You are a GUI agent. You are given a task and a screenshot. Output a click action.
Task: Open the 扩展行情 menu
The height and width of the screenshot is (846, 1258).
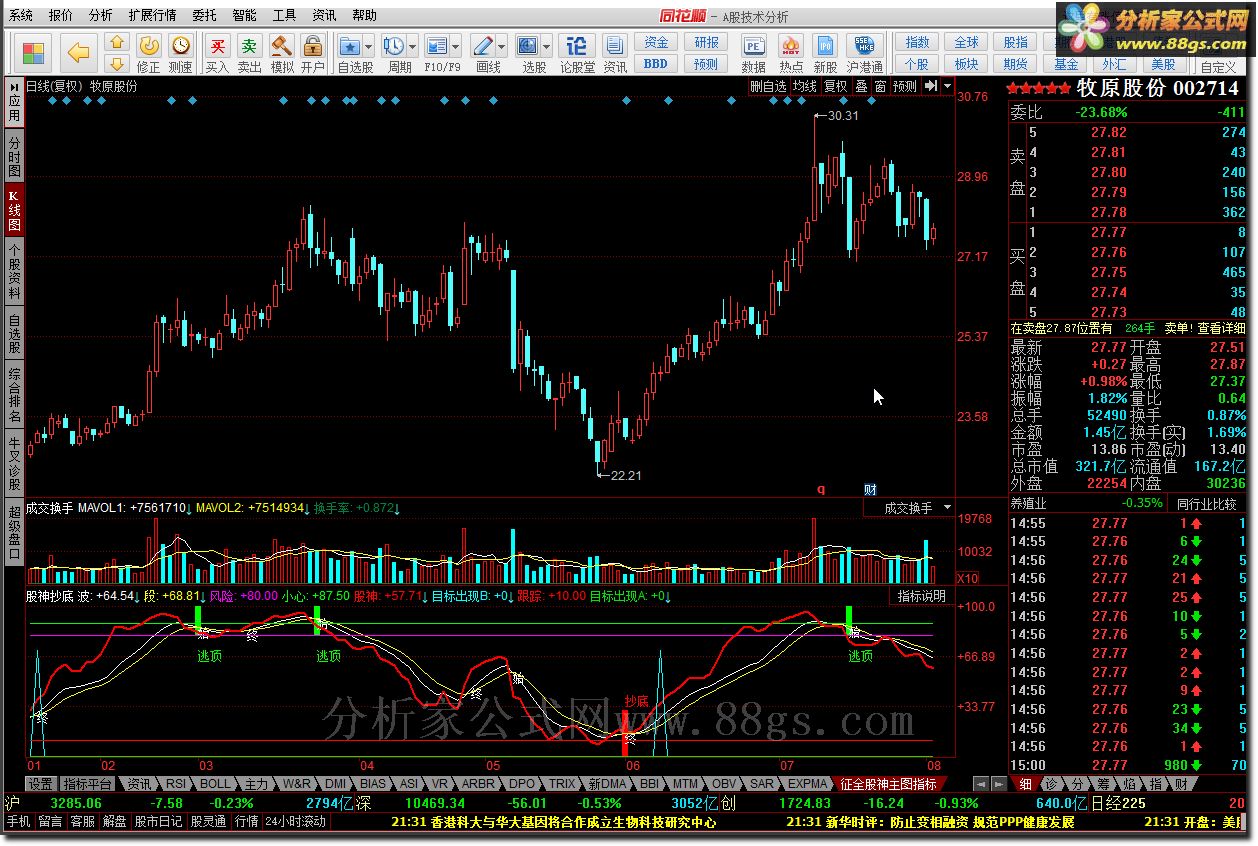coord(152,15)
